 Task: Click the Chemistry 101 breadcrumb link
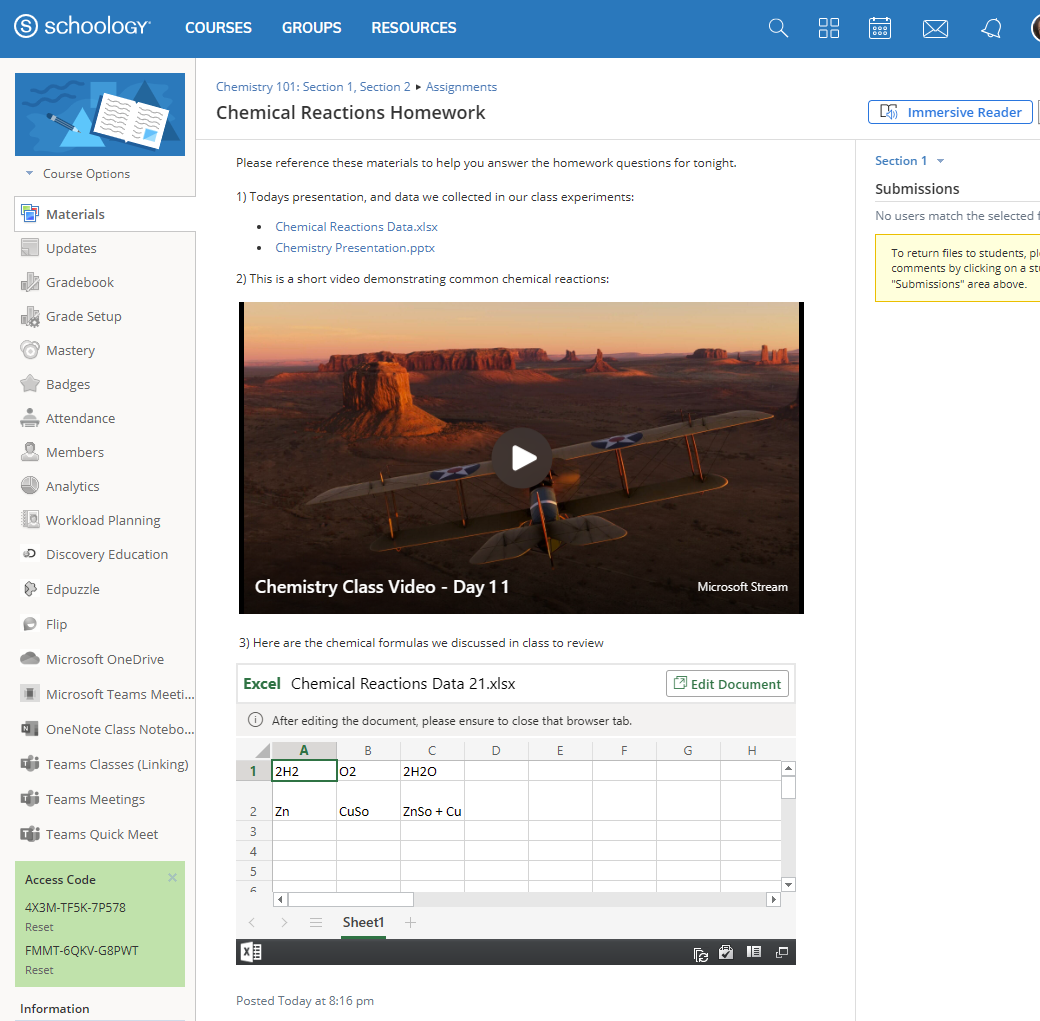(x=313, y=87)
